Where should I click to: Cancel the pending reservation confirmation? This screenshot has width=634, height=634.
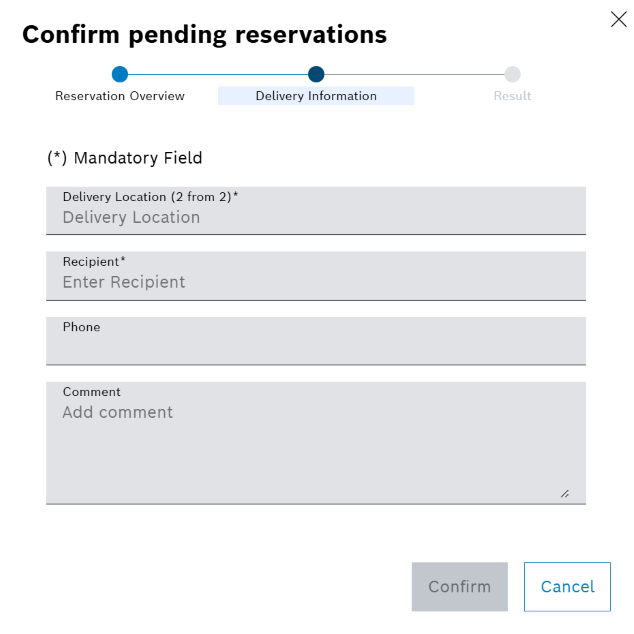tap(567, 587)
